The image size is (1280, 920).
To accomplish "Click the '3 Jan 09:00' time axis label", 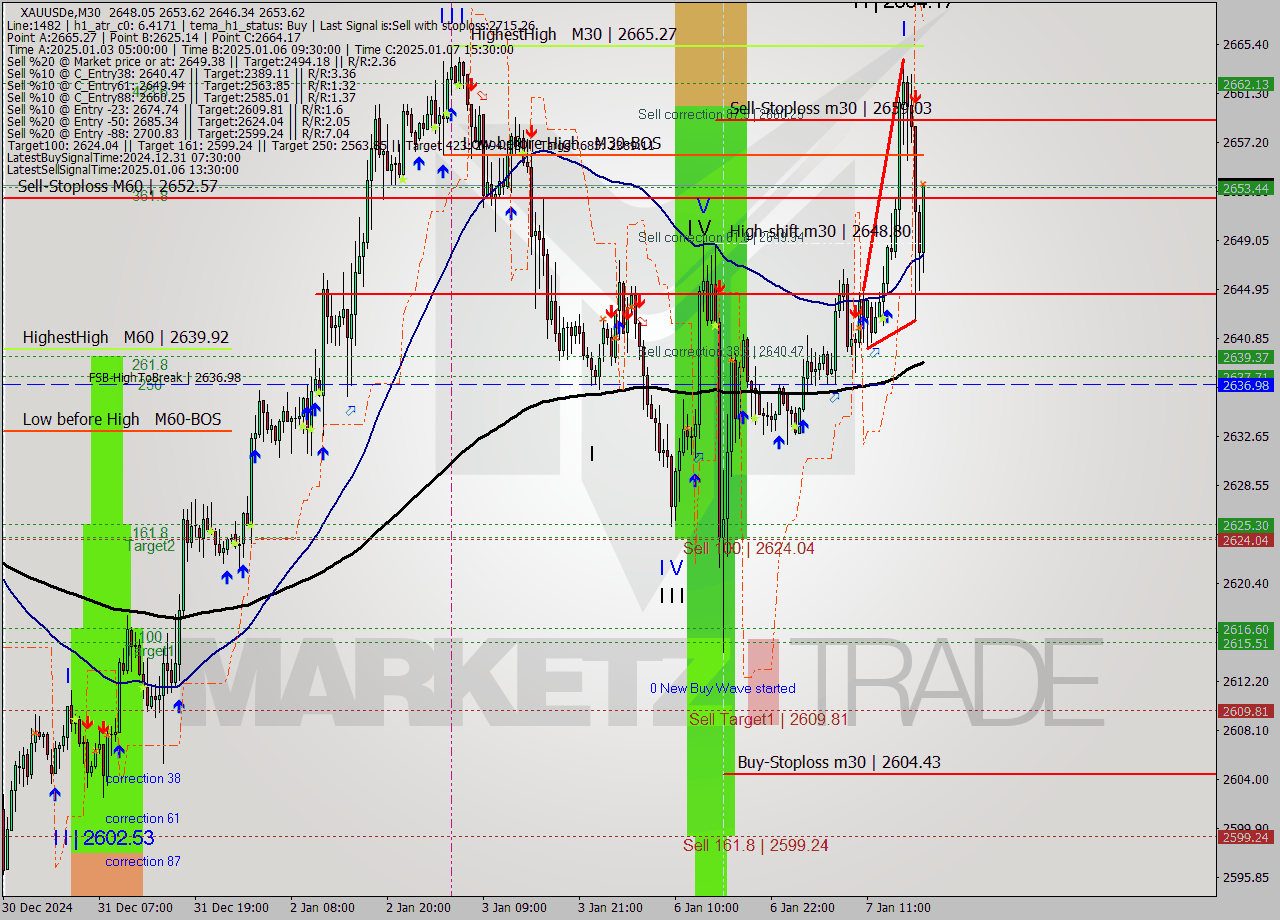I will pyautogui.click(x=514, y=907).
